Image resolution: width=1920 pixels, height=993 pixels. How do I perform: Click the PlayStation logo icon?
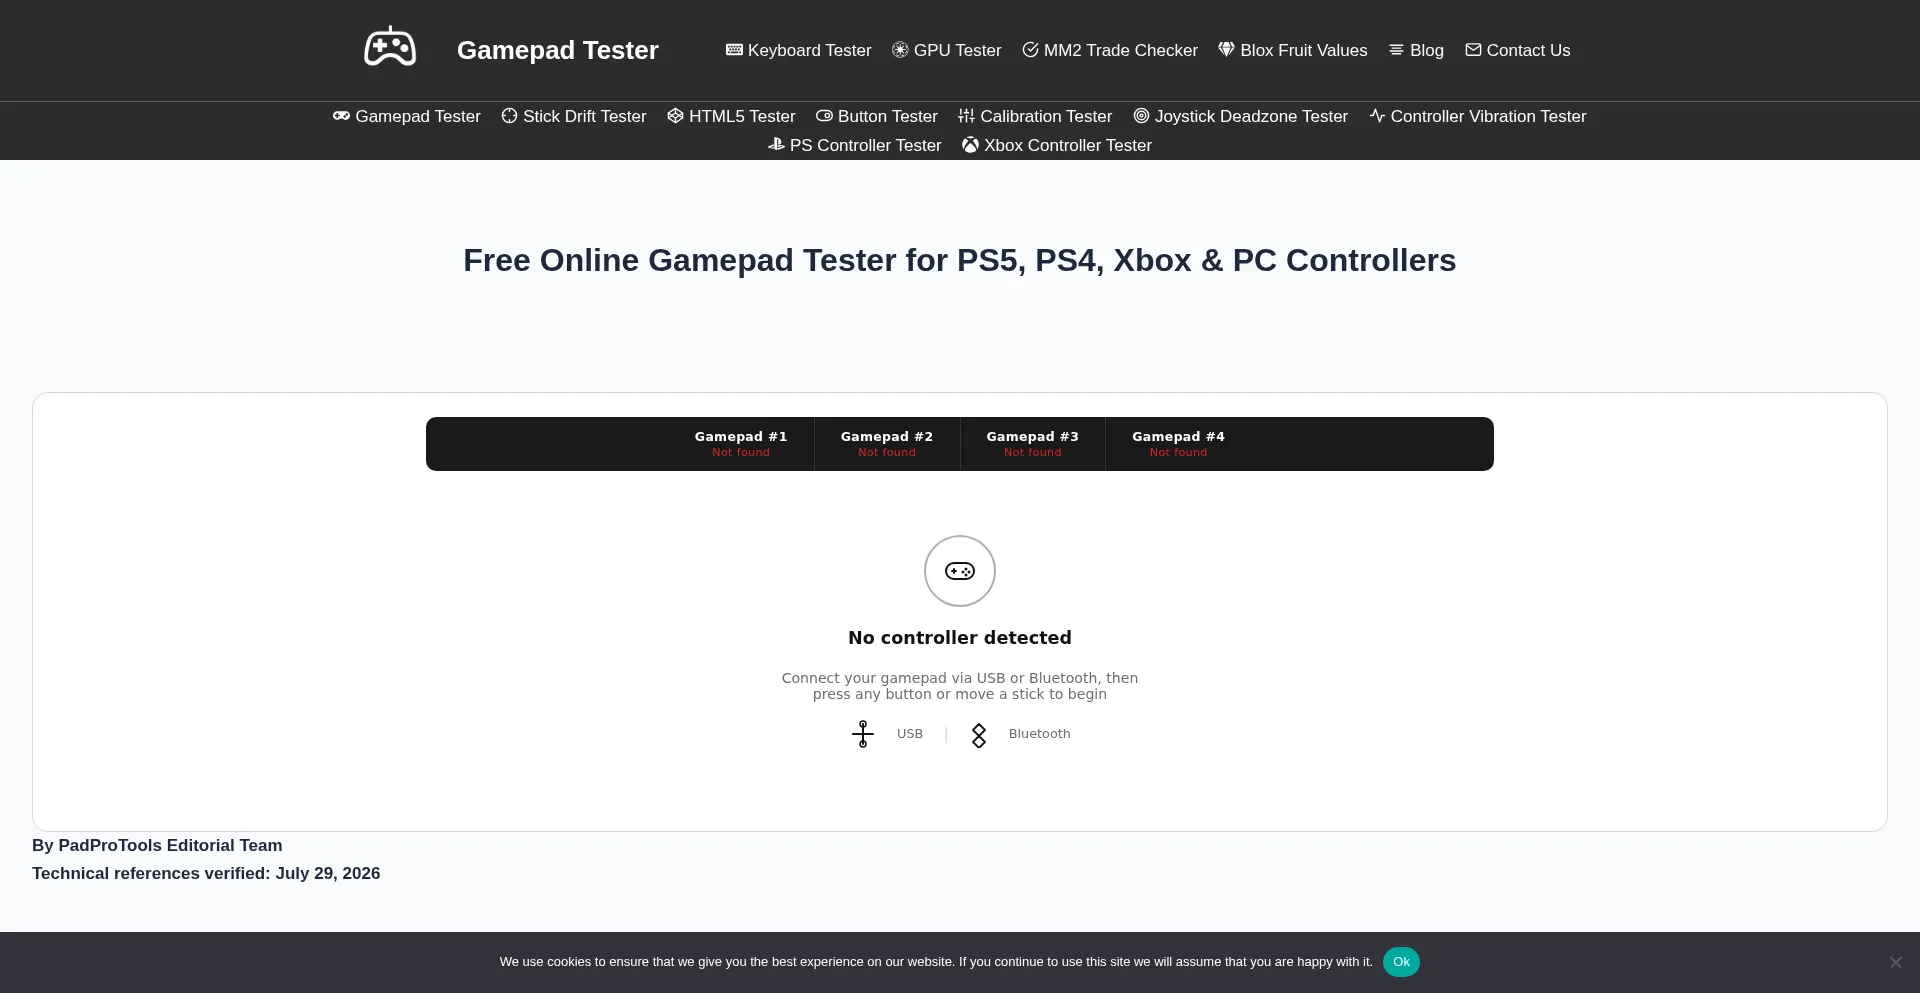[x=776, y=145]
